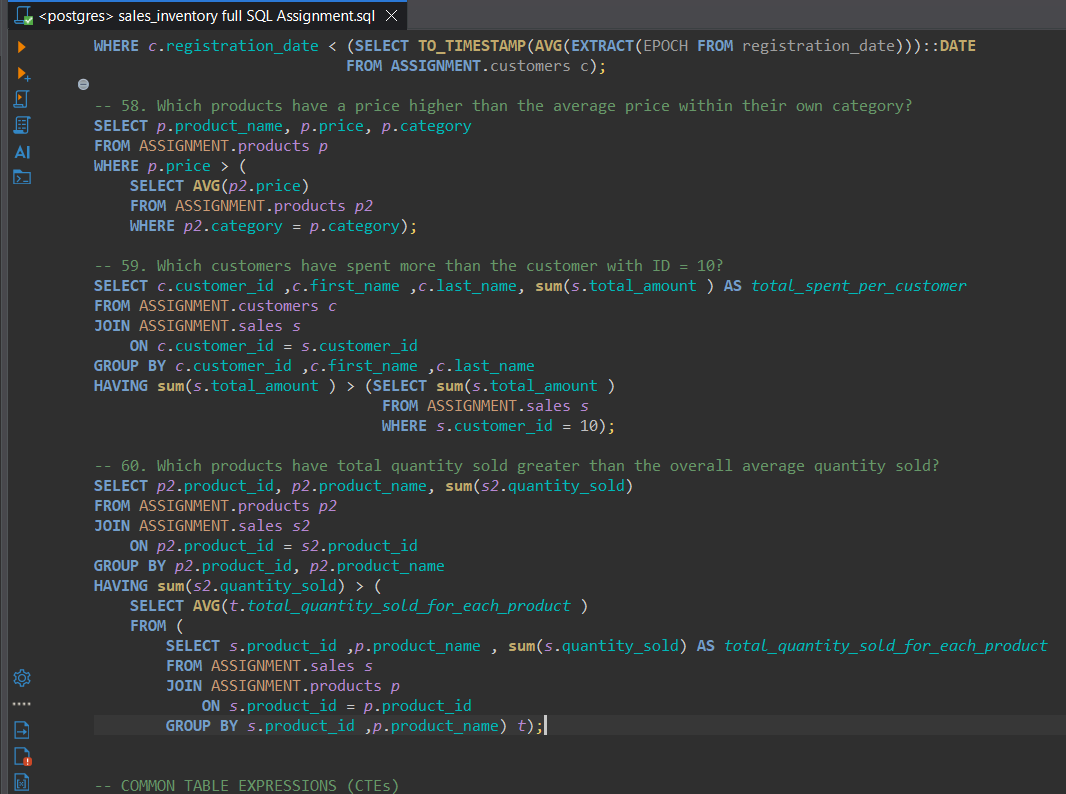Click 'AVG(t.total_quantity_sold_for_each_product)' expression
This screenshot has height=794, width=1066.
pyautogui.click(x=390, y=606)
